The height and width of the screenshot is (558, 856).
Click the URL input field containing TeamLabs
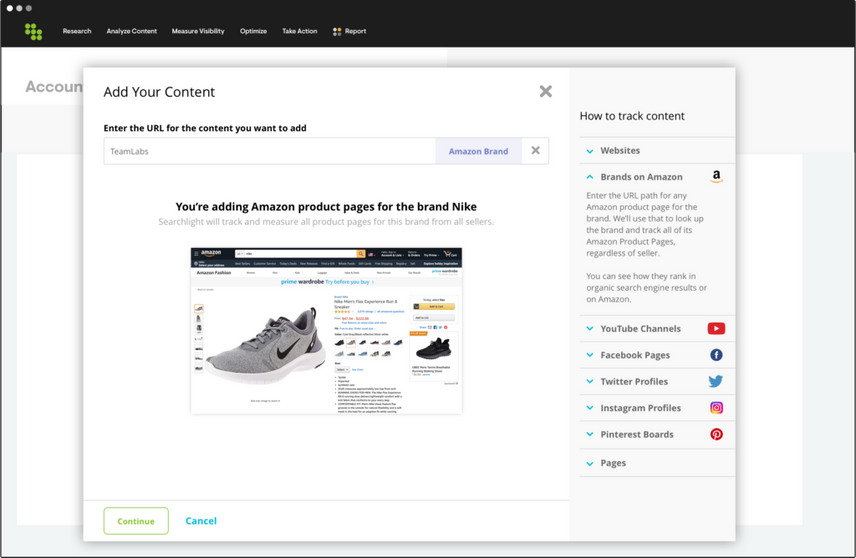tap(270, 151)
